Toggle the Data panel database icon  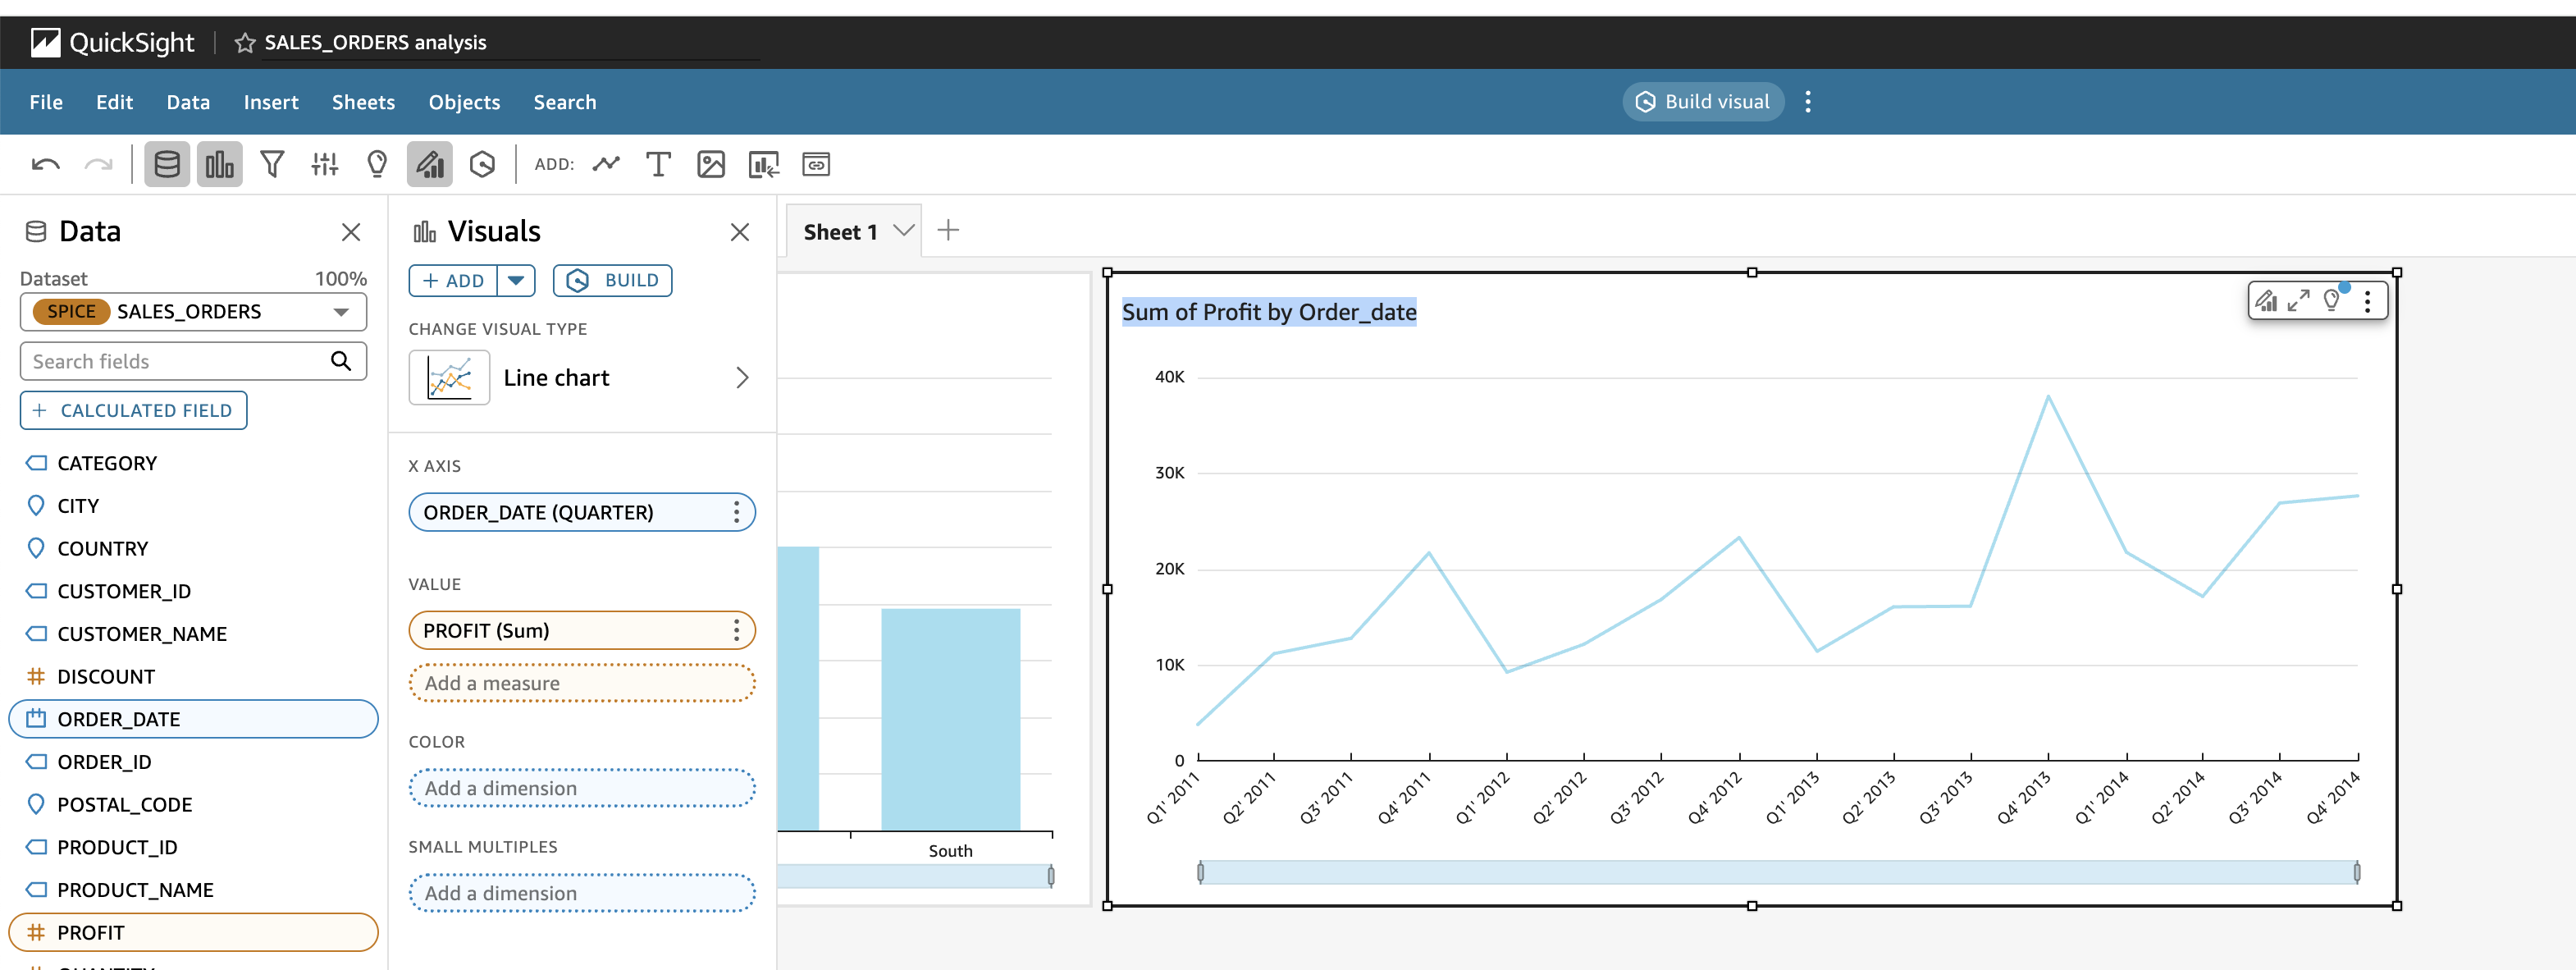167,164
